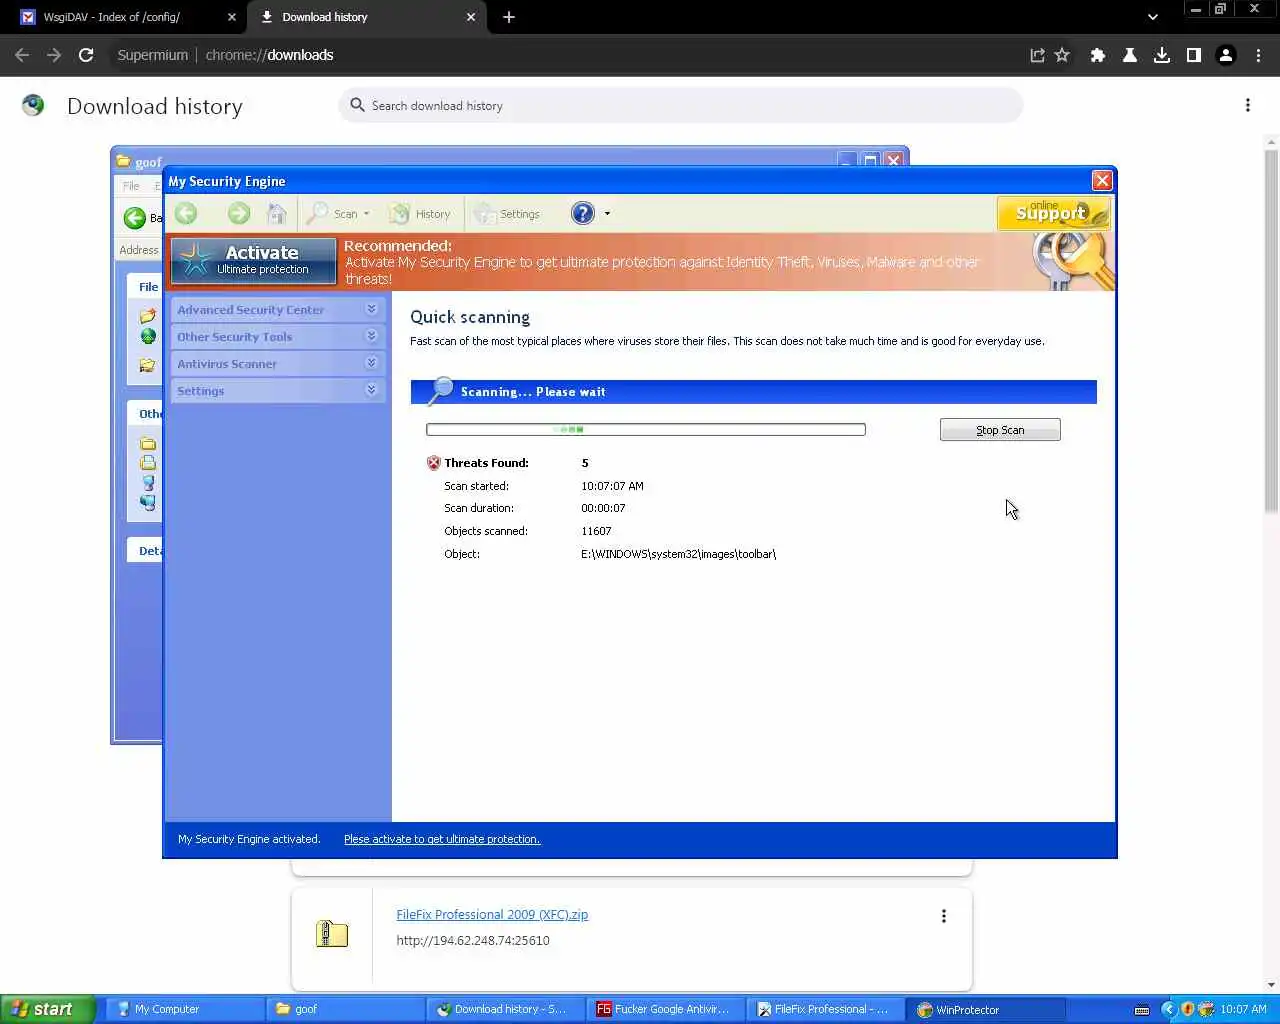Click the share page icon in address bar

pyautogui.click(x=1037, y=55)
